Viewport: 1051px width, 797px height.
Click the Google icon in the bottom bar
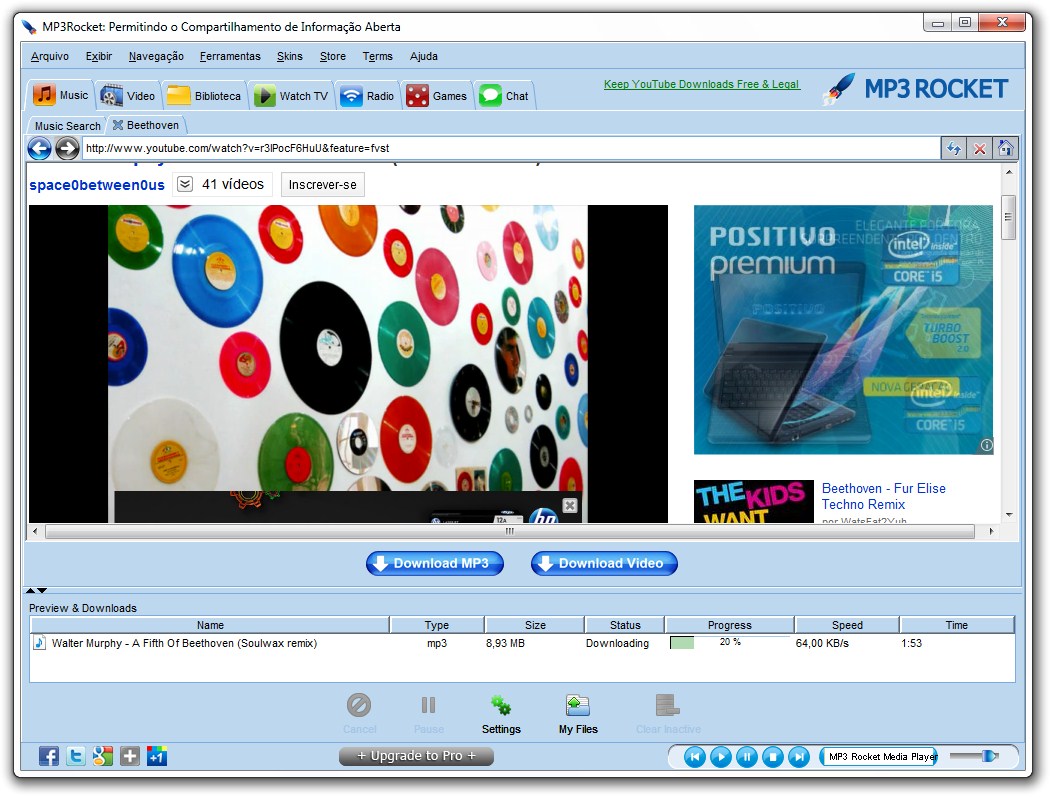click(x=103, y=756)
